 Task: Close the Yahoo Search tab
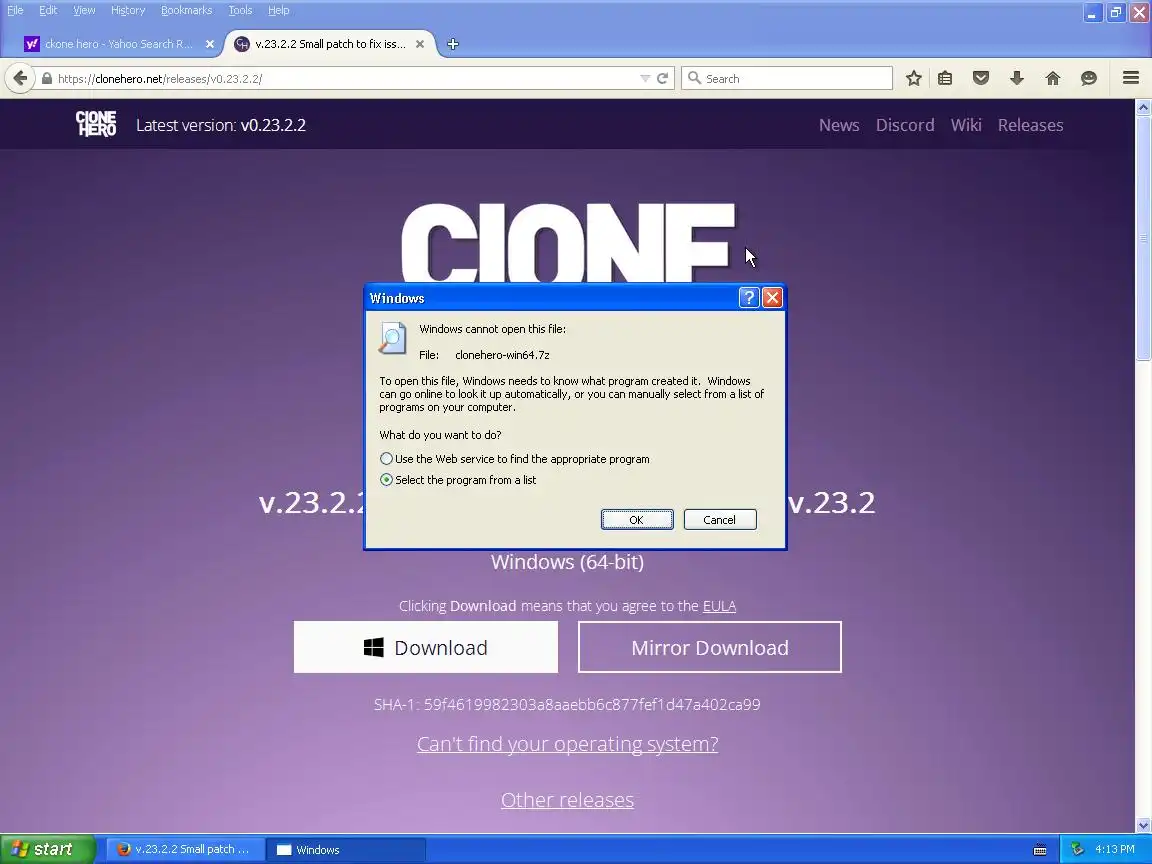tap(209, 44)
